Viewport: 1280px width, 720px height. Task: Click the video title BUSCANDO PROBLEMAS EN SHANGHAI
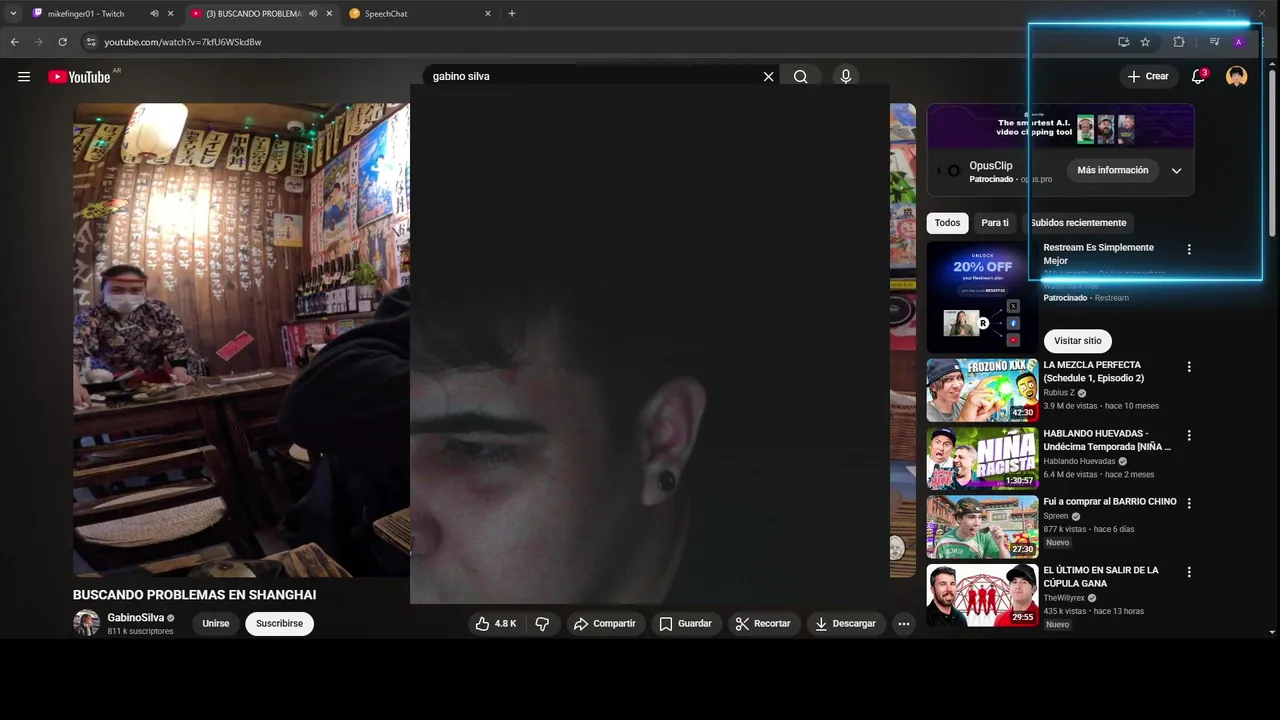[194, 595]
